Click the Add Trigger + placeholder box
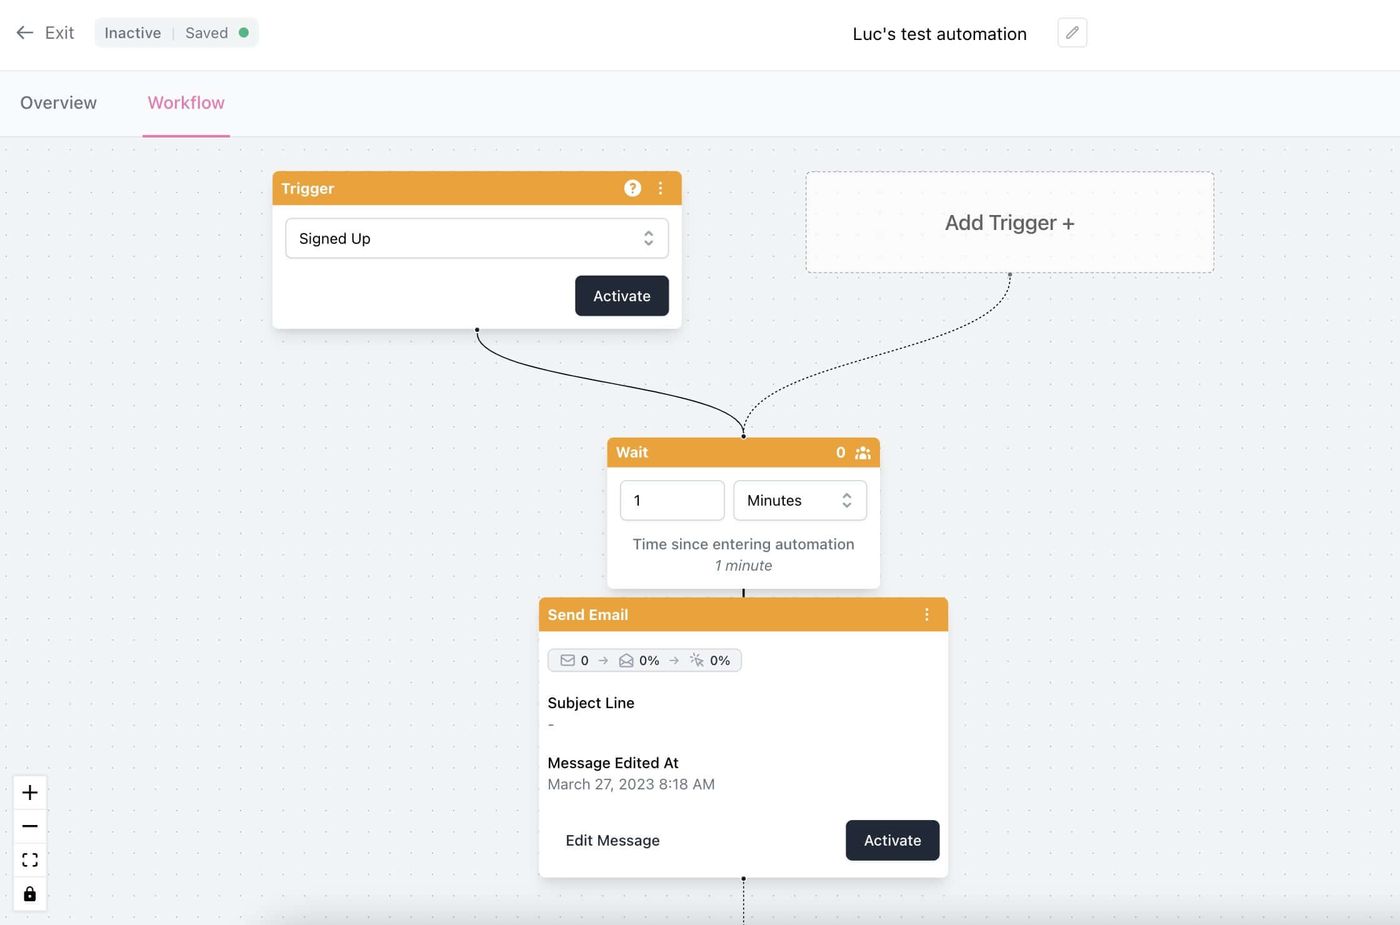1400x925 pixels. [1010, 222]
